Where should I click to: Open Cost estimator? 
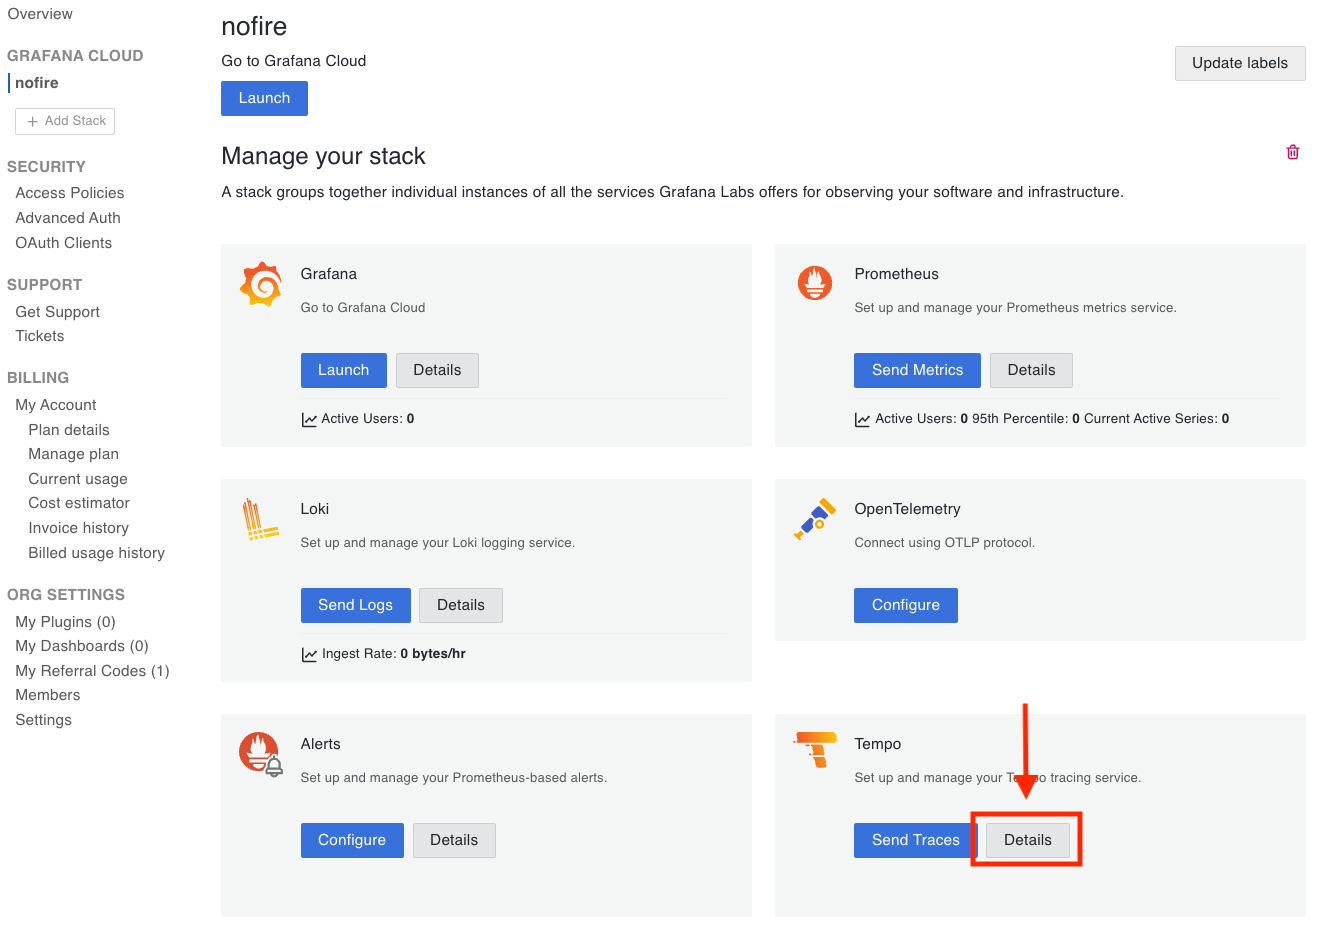tap(79, 503)
